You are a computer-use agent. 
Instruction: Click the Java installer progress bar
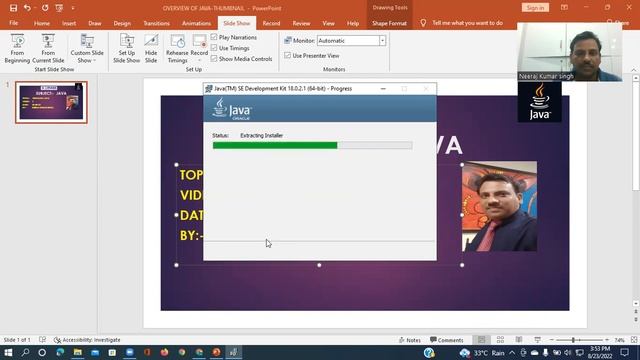(x=312, y=145)
